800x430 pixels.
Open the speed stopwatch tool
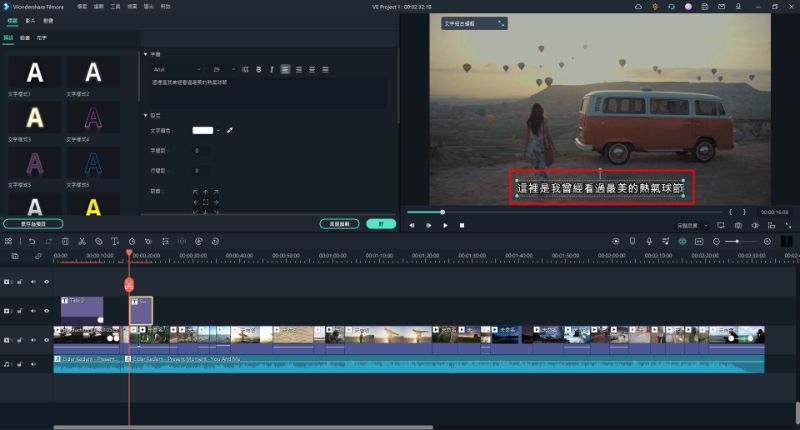(132, 241)
